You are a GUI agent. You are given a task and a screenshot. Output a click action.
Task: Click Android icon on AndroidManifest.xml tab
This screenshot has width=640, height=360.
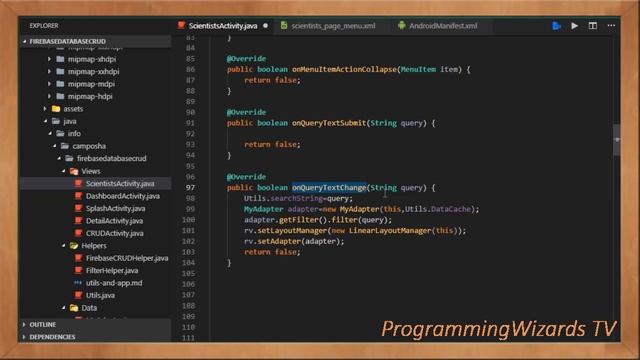(402, 25)
